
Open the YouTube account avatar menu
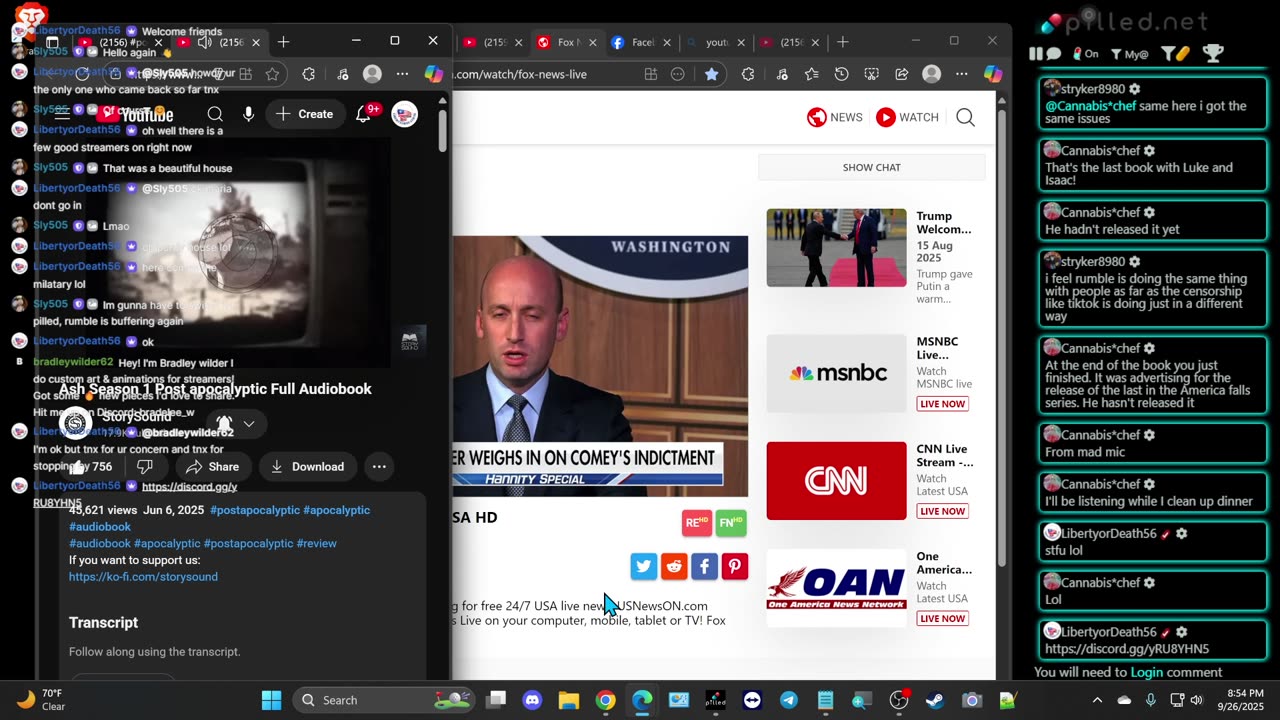(404, 114)
